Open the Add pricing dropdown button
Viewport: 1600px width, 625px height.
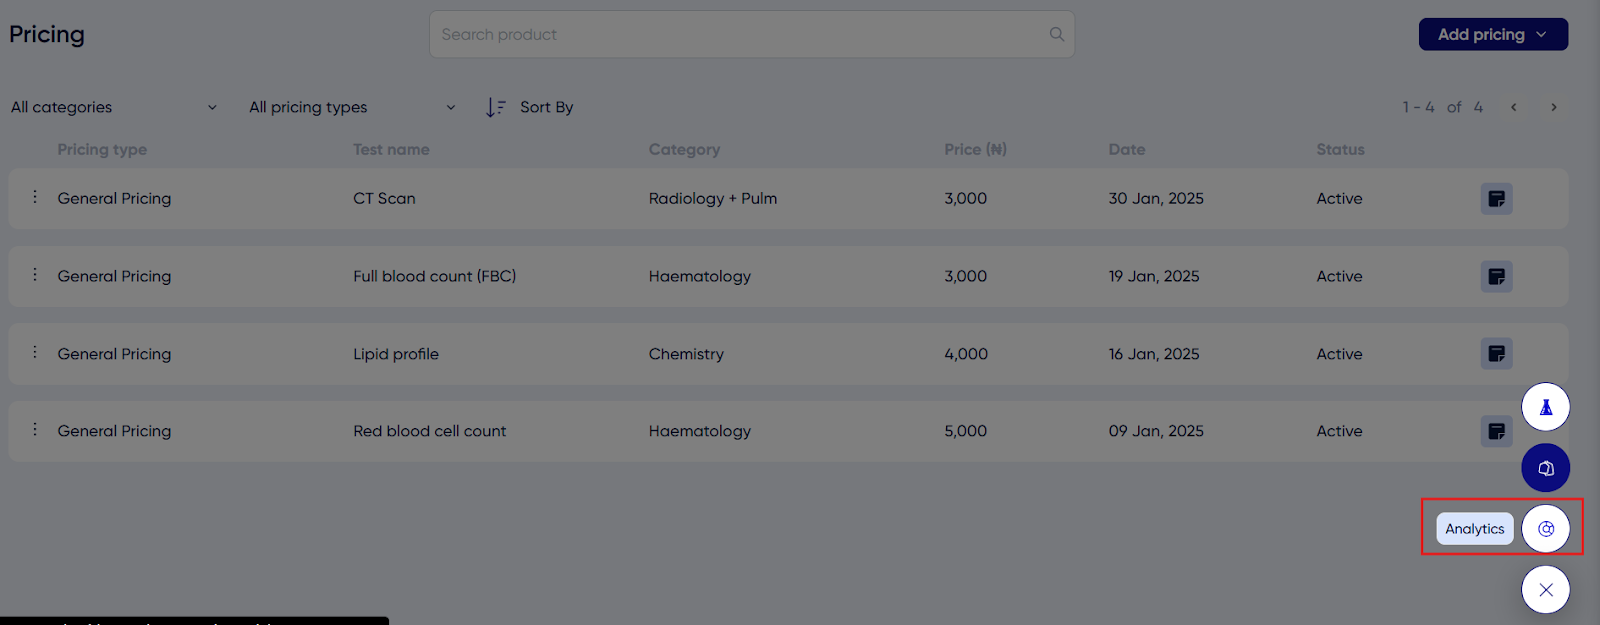point(1493,34)
